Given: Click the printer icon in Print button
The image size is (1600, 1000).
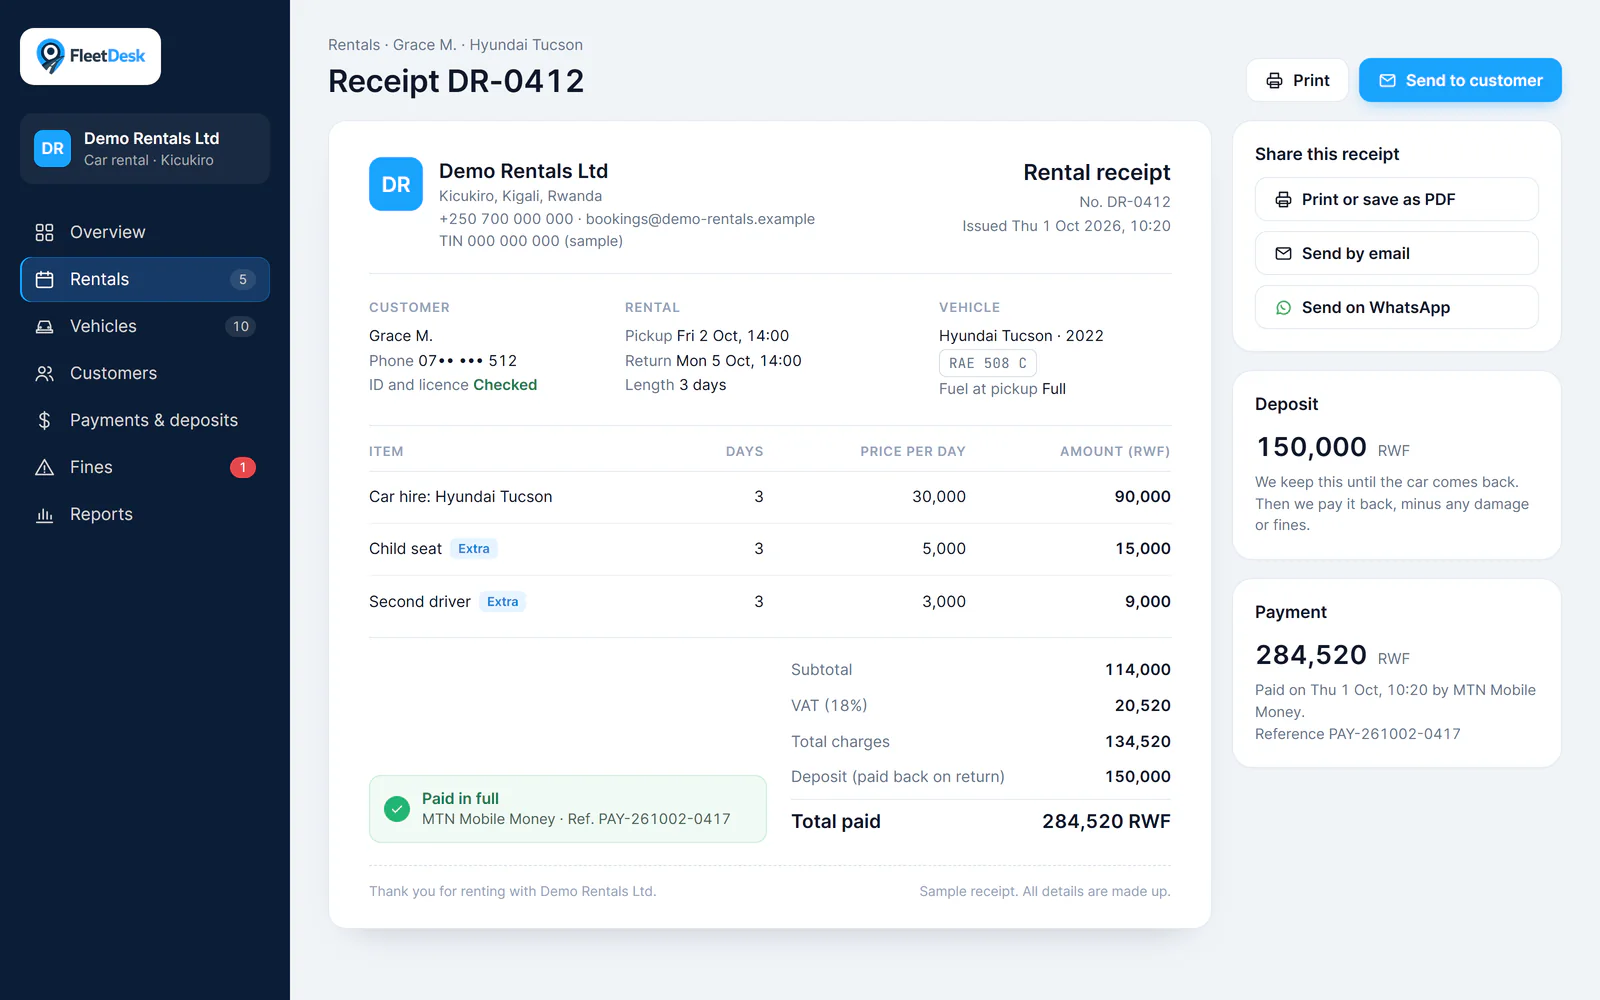Looking at the screenshot, I should pos(1274,80).
